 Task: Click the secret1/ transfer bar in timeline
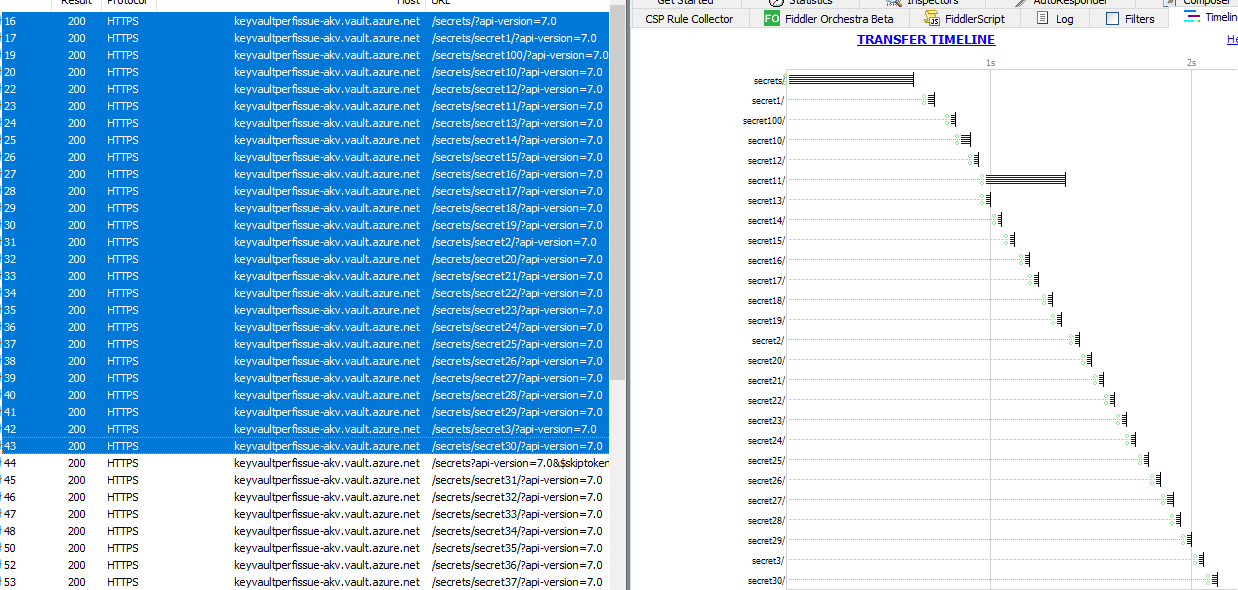tap(930, 100)
